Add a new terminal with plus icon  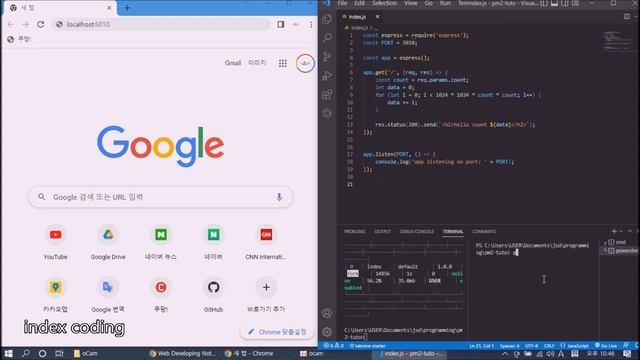coord(614,231)
